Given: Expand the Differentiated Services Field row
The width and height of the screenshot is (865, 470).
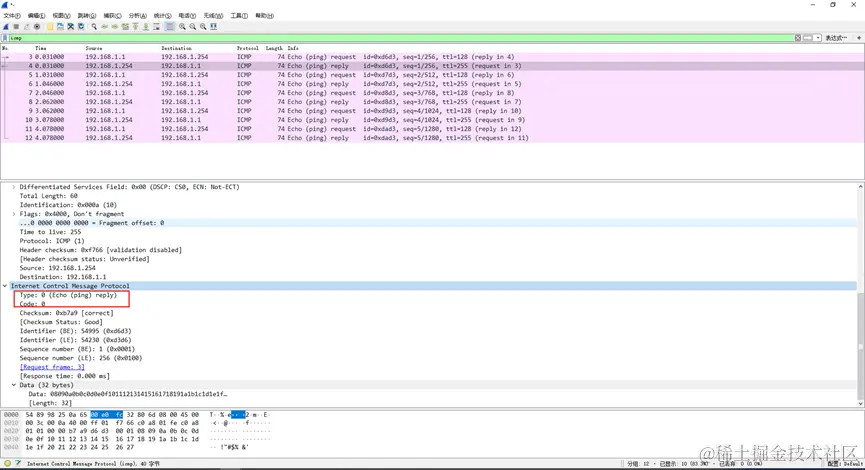Looking at the screenshot, I should tap(14, 187).
